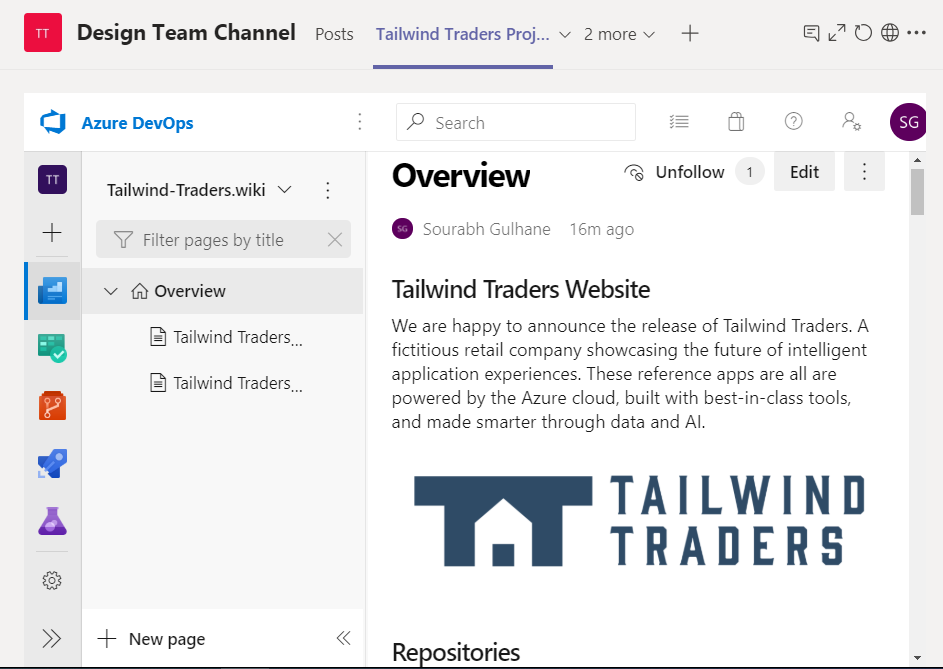Open the Boards hub icon

click(x=52, y=348)
